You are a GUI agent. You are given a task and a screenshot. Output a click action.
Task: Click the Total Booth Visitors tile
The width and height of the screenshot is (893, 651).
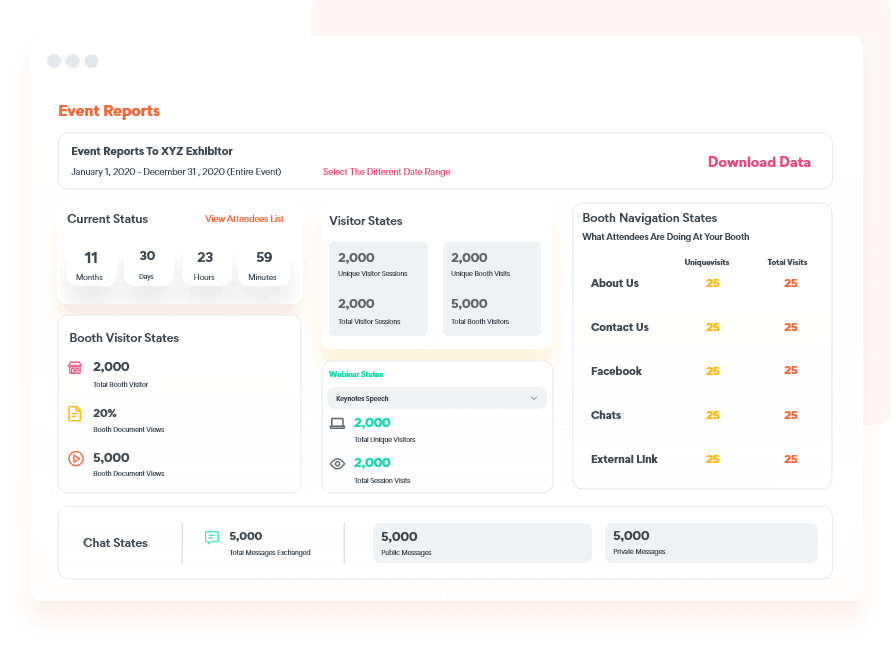tap(491, 310)
